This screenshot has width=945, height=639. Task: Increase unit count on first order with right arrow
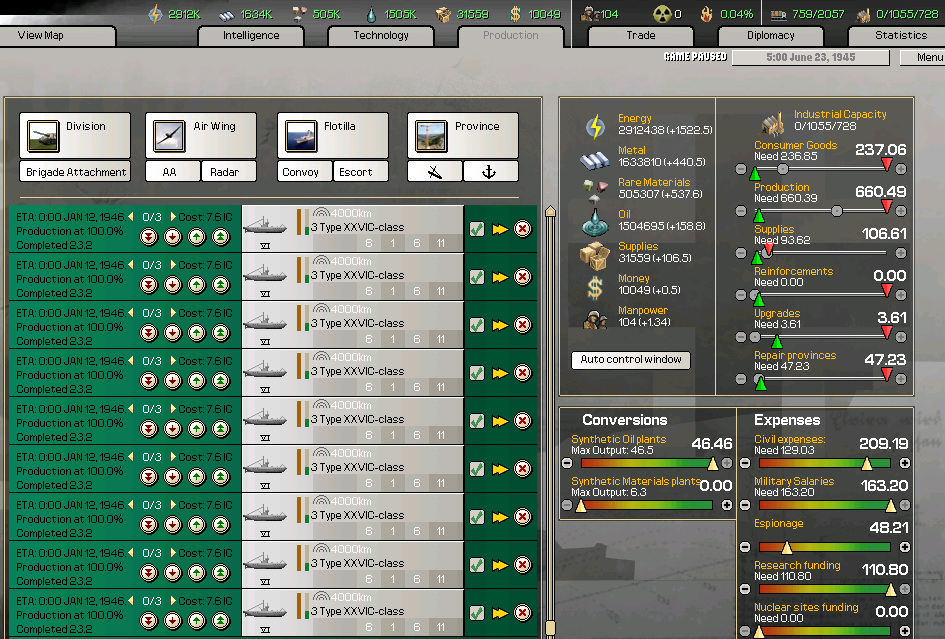[x=172, y=217]
